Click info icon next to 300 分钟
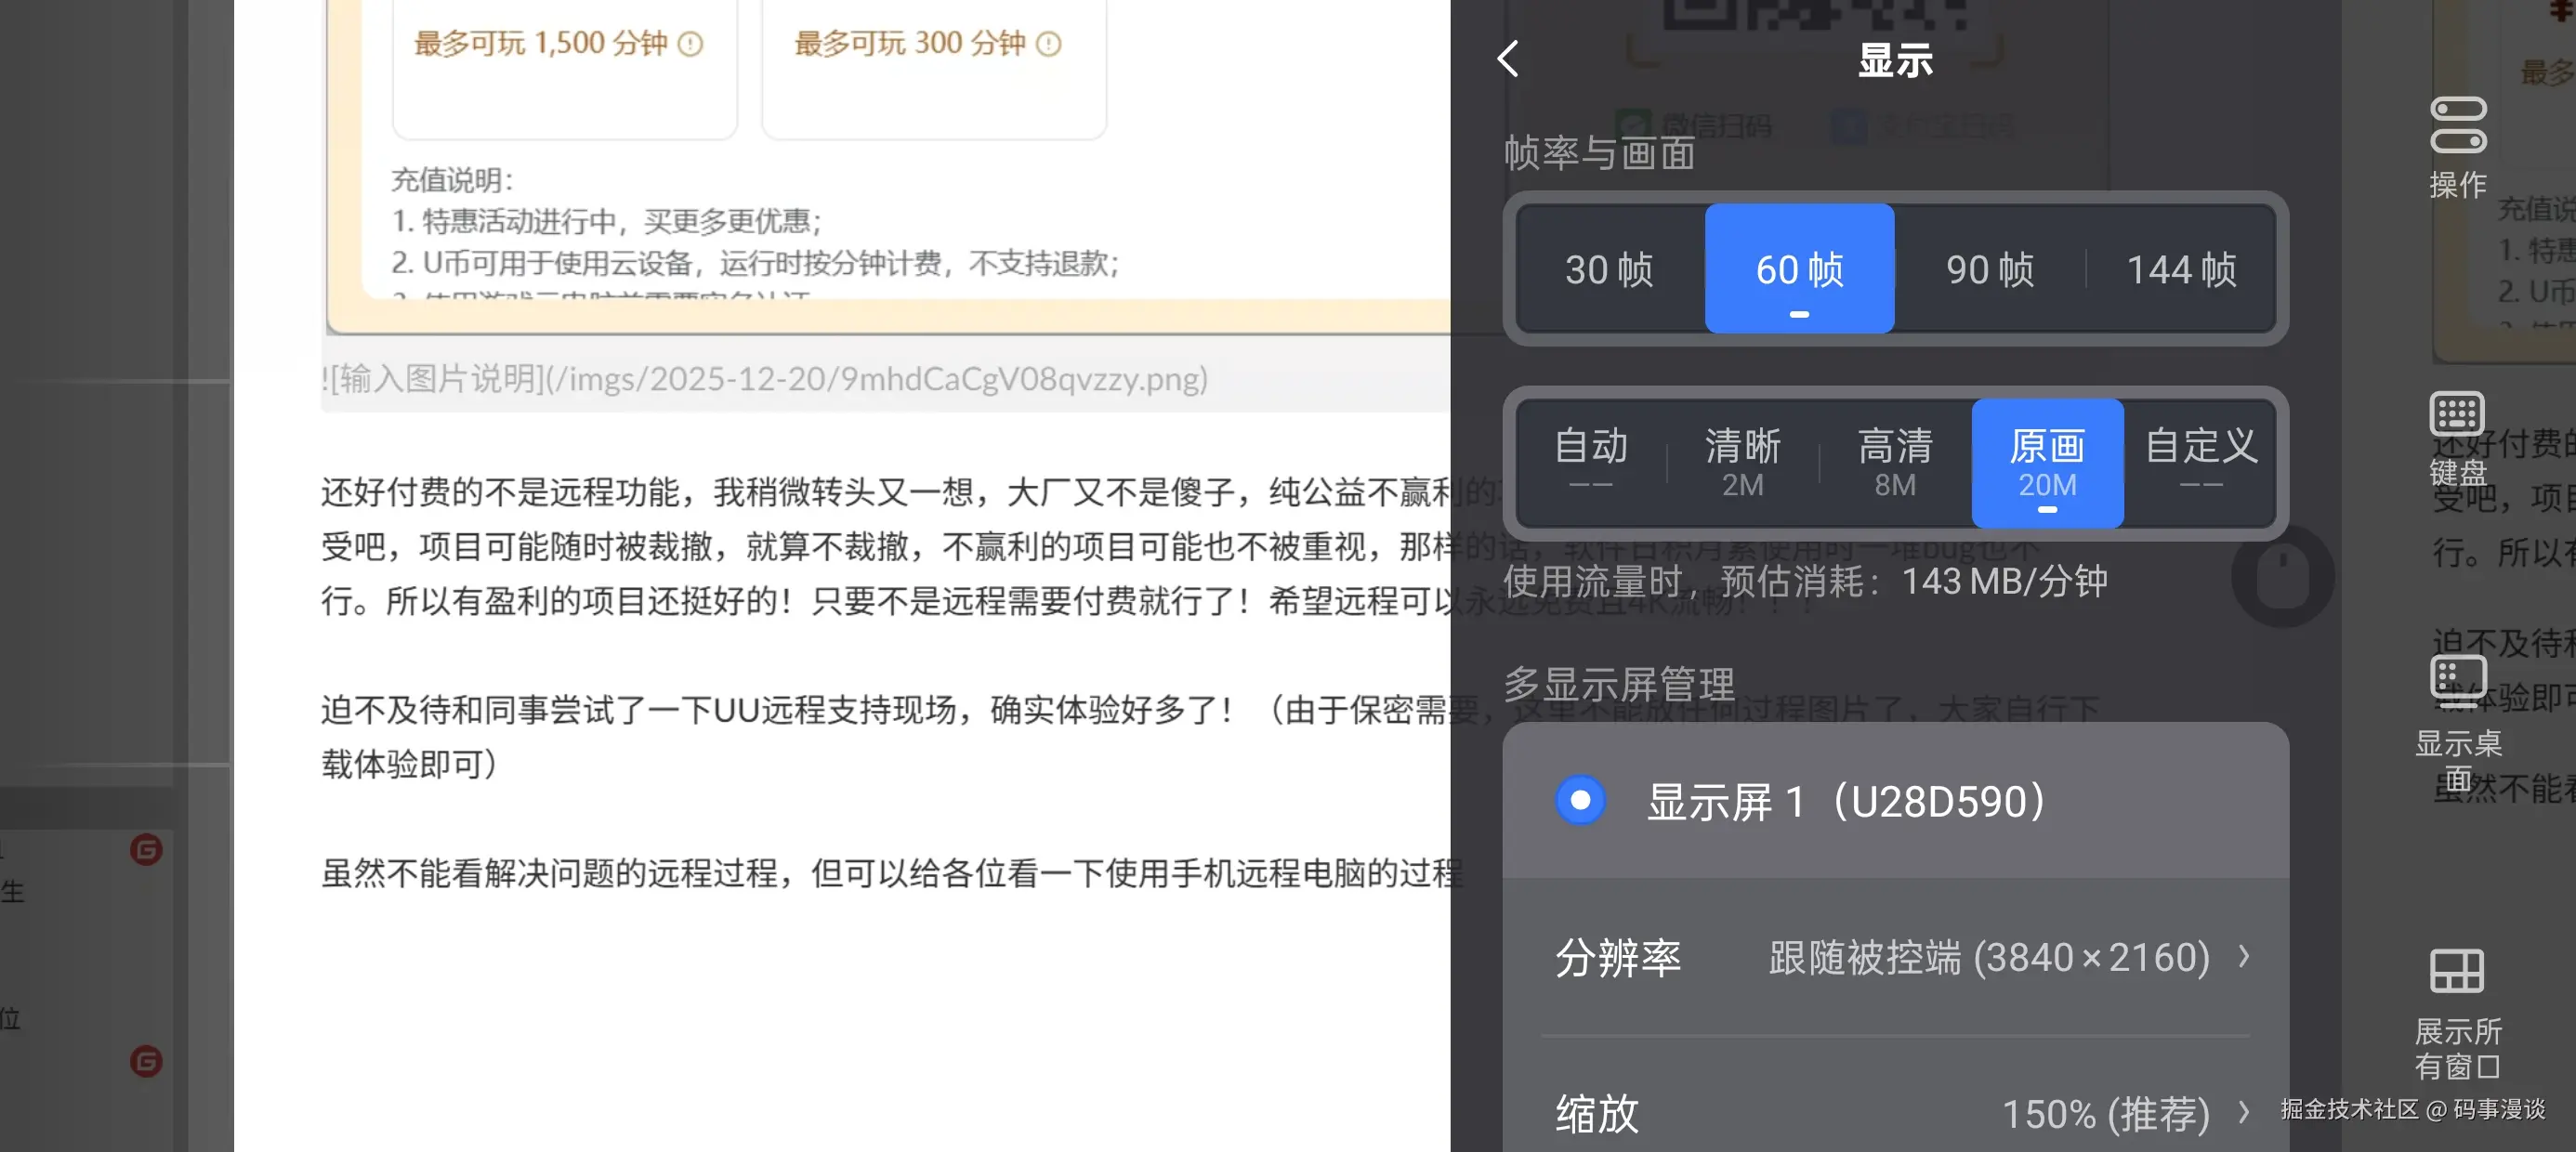The image size is (2576, 1152). tap(1048, 44)
